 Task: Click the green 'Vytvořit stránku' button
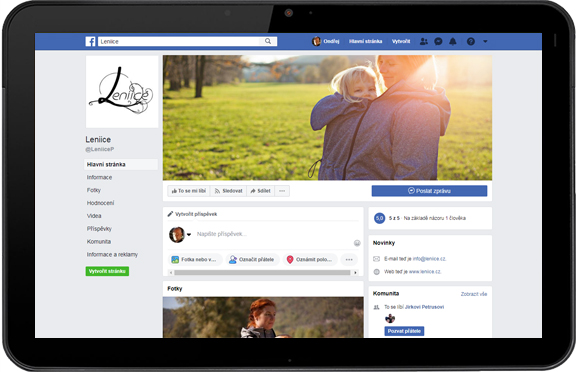click(x=107, y=271)
